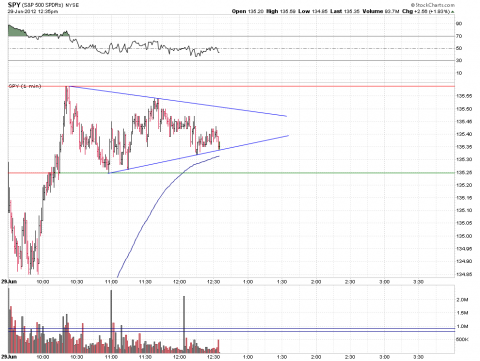Click 2:30 on the price chart time axis
This screenshot has width=480, height=361.
point(350,282)
